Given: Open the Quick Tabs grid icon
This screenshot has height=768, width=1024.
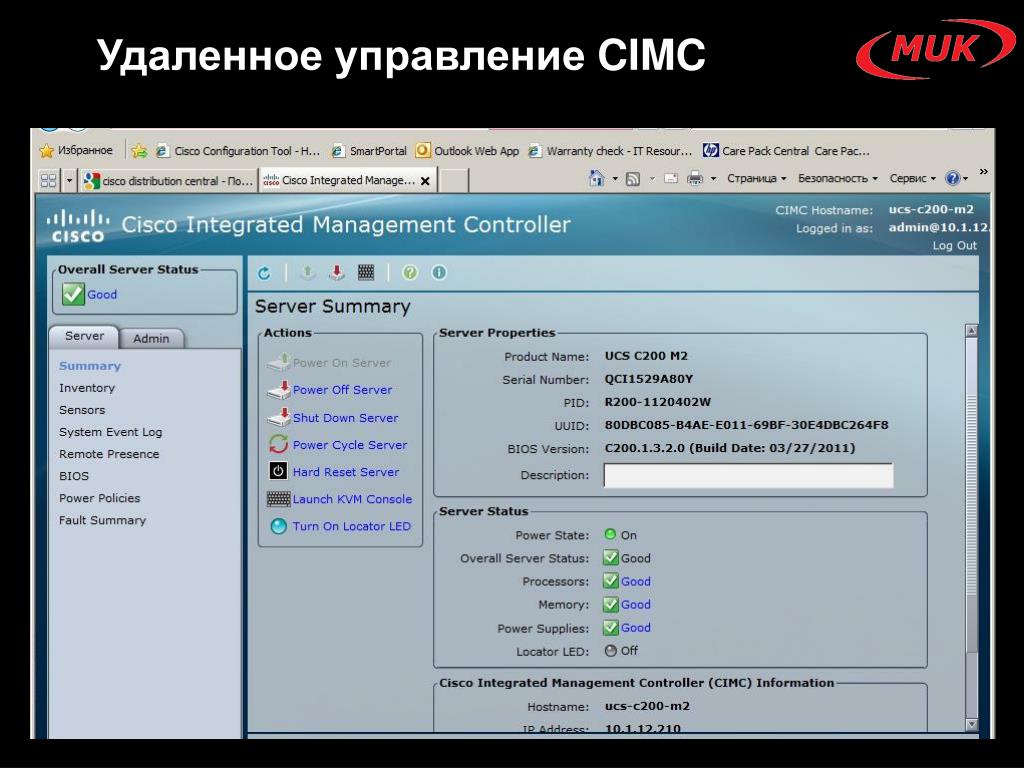Looking at the screenshot, I should 48,180.
